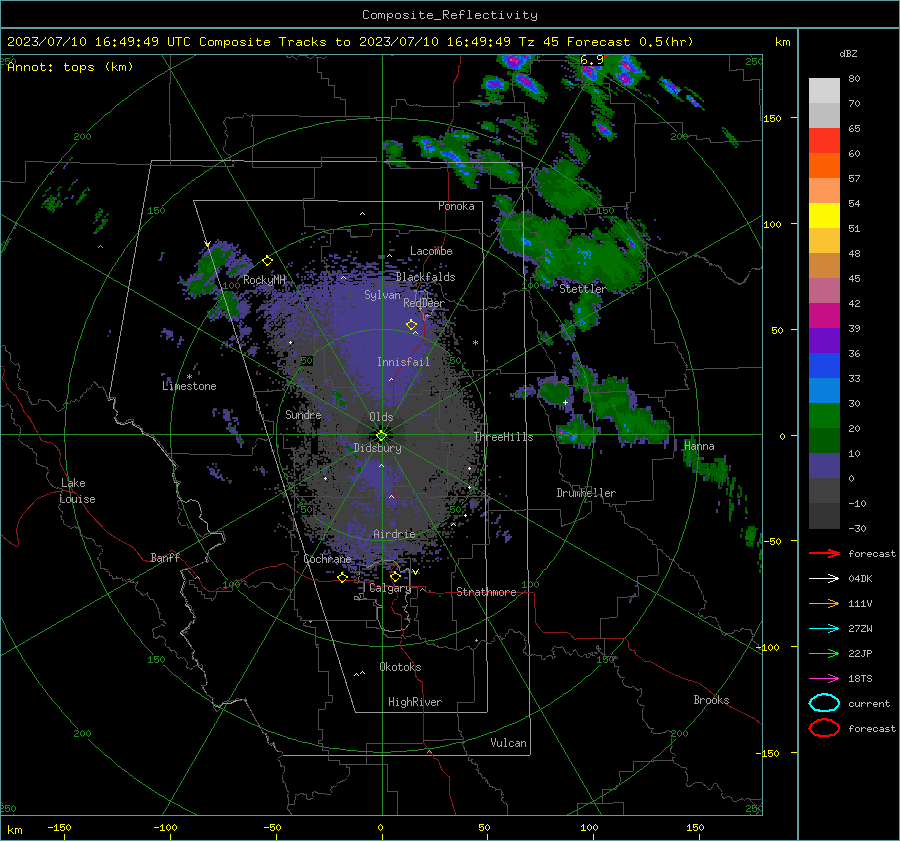Click the dBZ scale heading

(x=848, y=53)
